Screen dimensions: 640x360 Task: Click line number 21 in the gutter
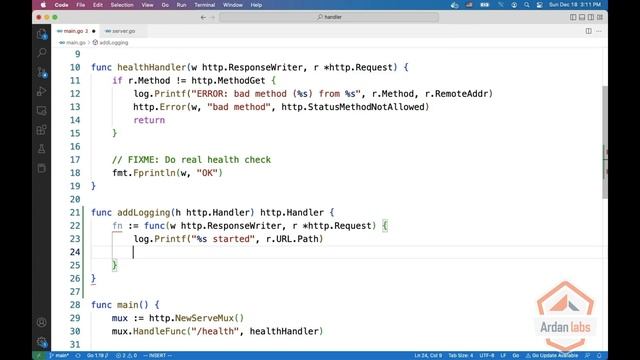coord(75,212)
